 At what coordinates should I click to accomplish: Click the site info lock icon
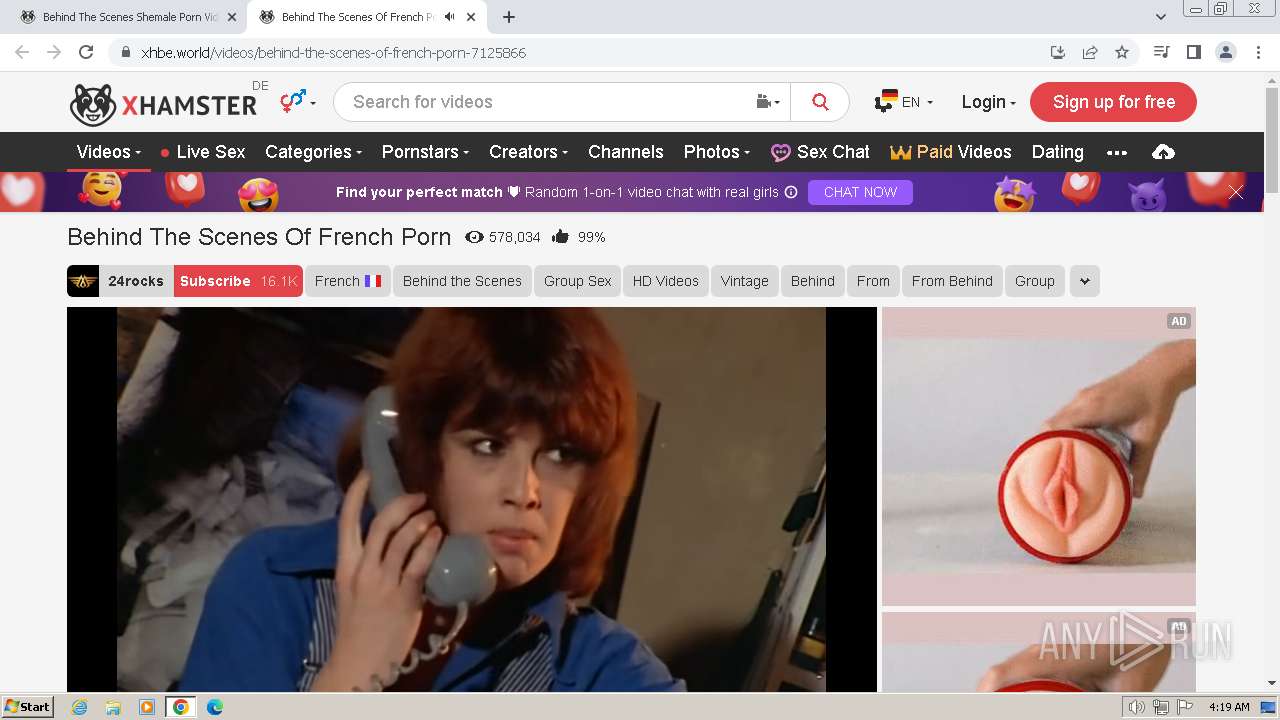click(125, 52)
